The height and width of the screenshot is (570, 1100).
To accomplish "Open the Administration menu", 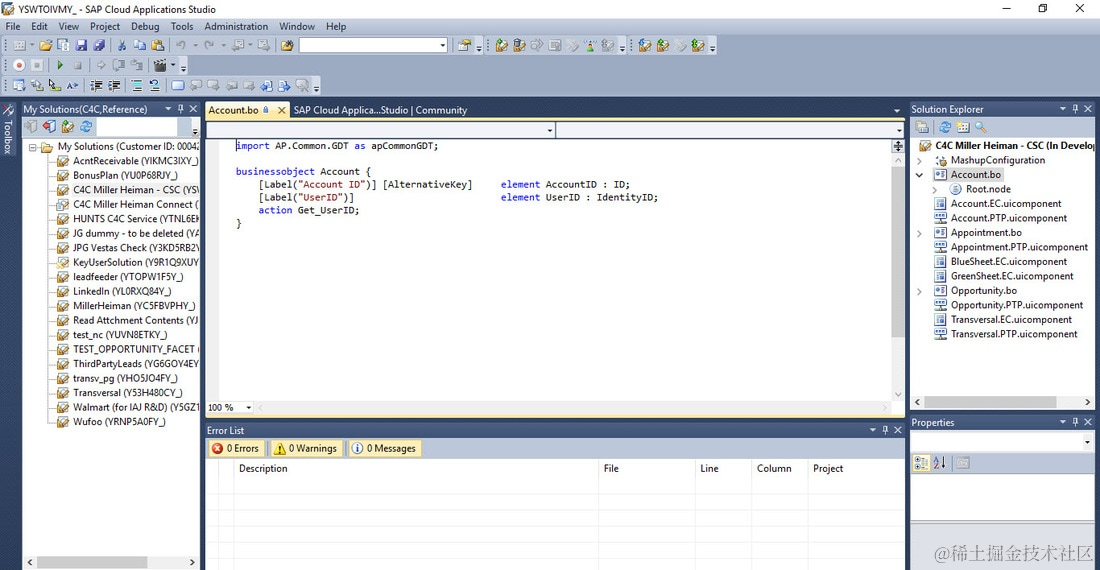I will [x=236, y=26].
